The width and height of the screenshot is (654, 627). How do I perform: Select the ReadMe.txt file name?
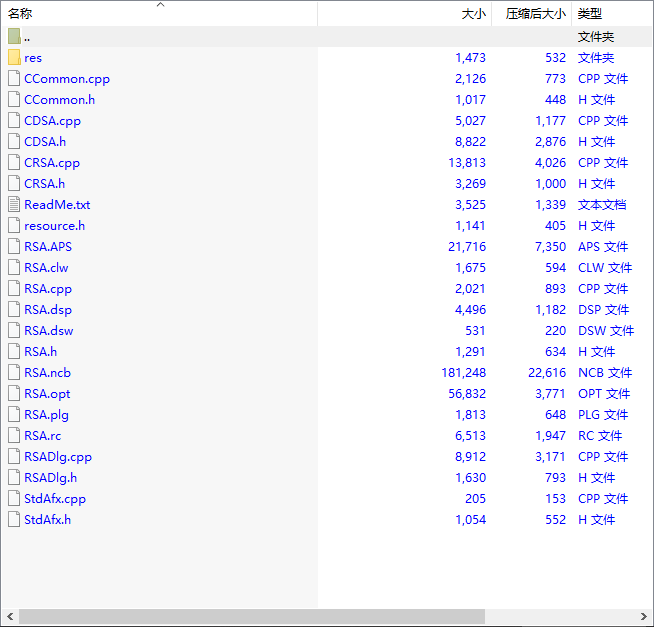[57, 205]
